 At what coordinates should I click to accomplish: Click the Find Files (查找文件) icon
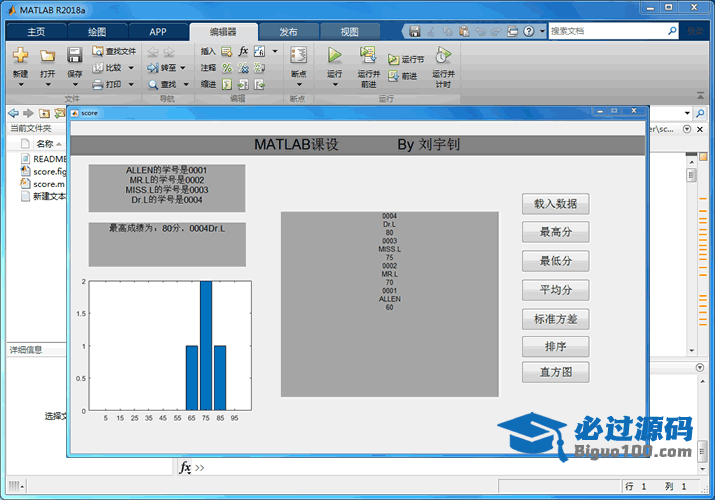pyautogui.click(x=98, y=51)
